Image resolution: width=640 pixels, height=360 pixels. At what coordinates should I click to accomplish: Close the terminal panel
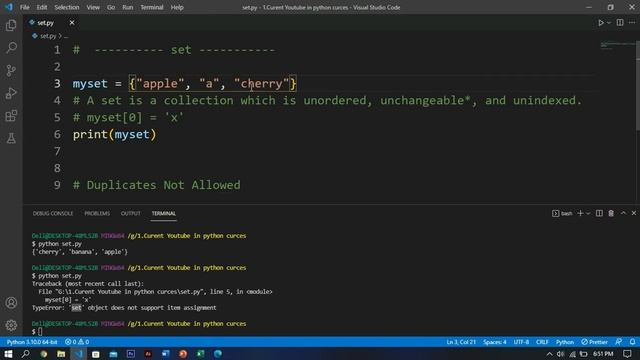(634, 213)
